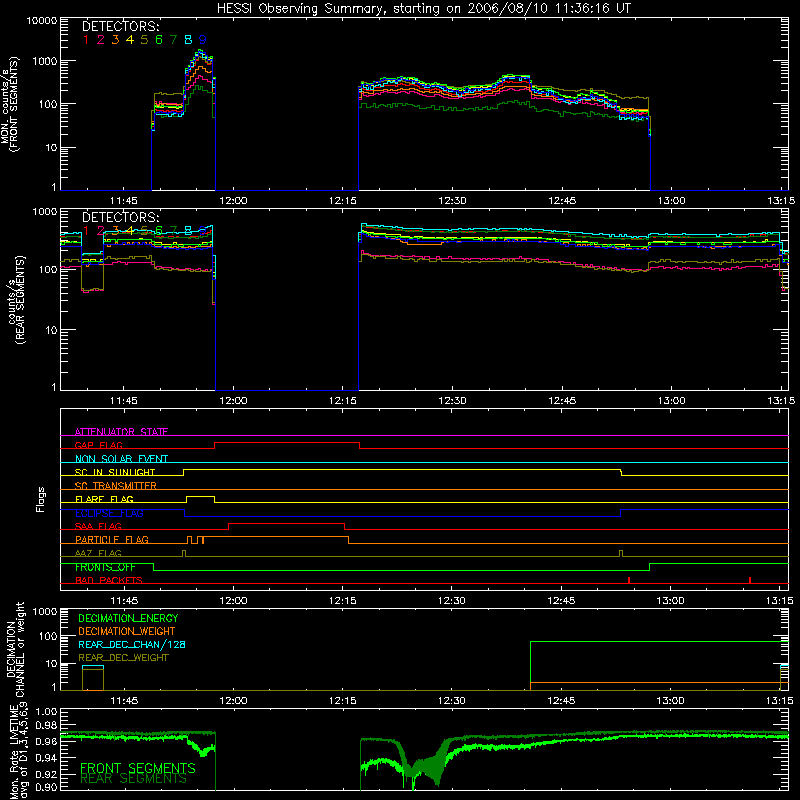Select magenta detector number 2 in top plot legend
The image size is (800, 800).
[x=101, y=39]
